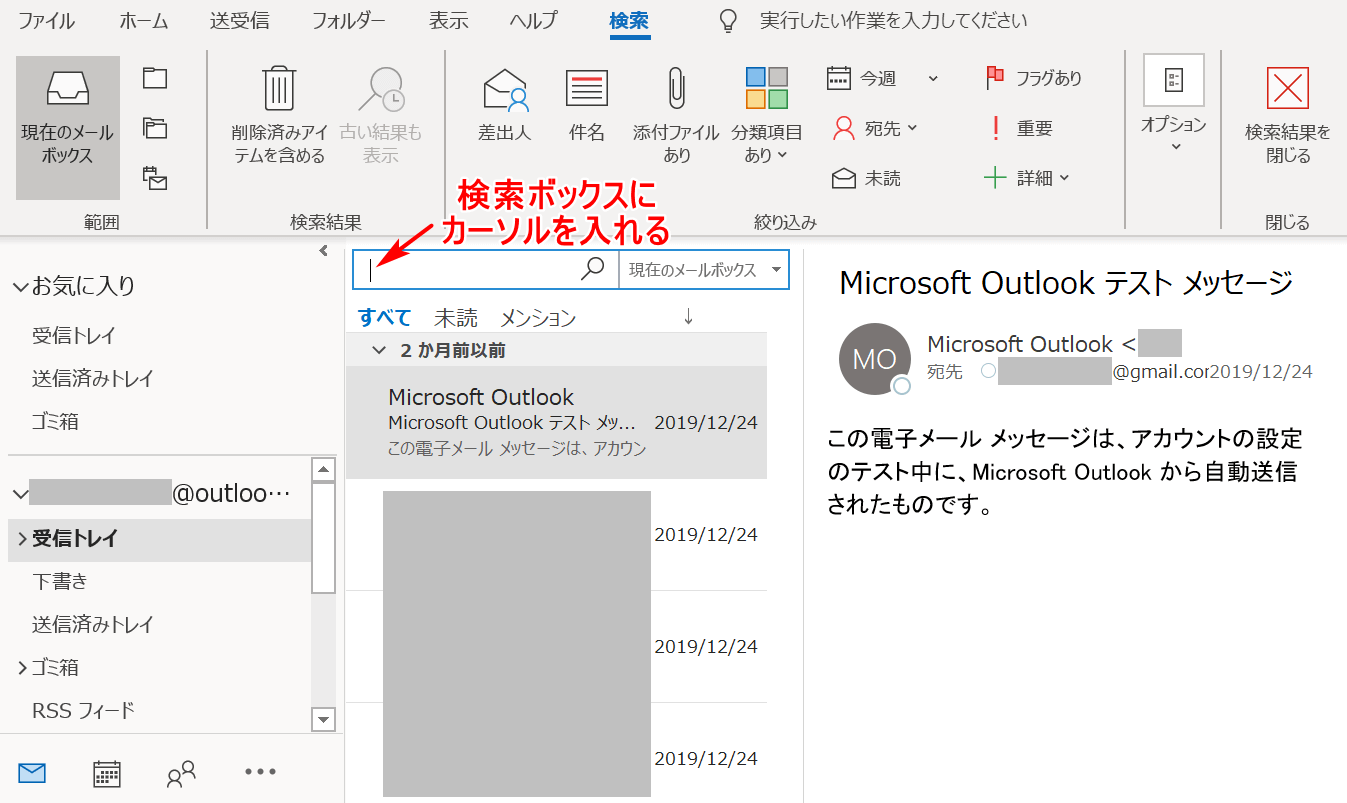Click the single folder scope icon
1347x803 pixels.
click(155, 78)
